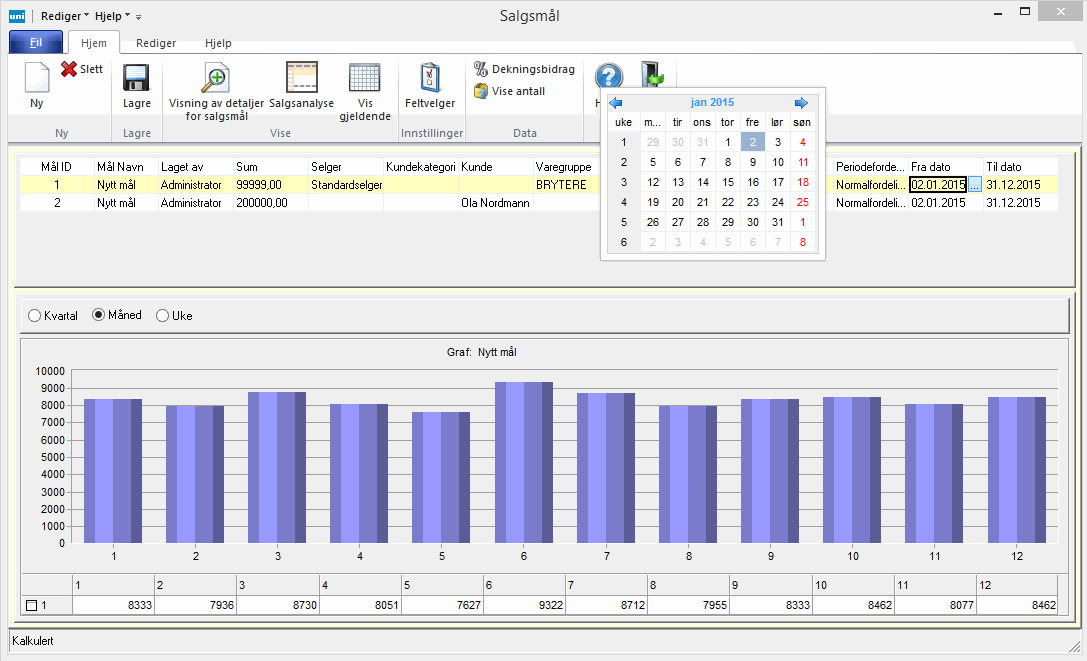Open the Salgsanalyse tool
This screenshot has width=1087, height=661.
tap(301, 79)
